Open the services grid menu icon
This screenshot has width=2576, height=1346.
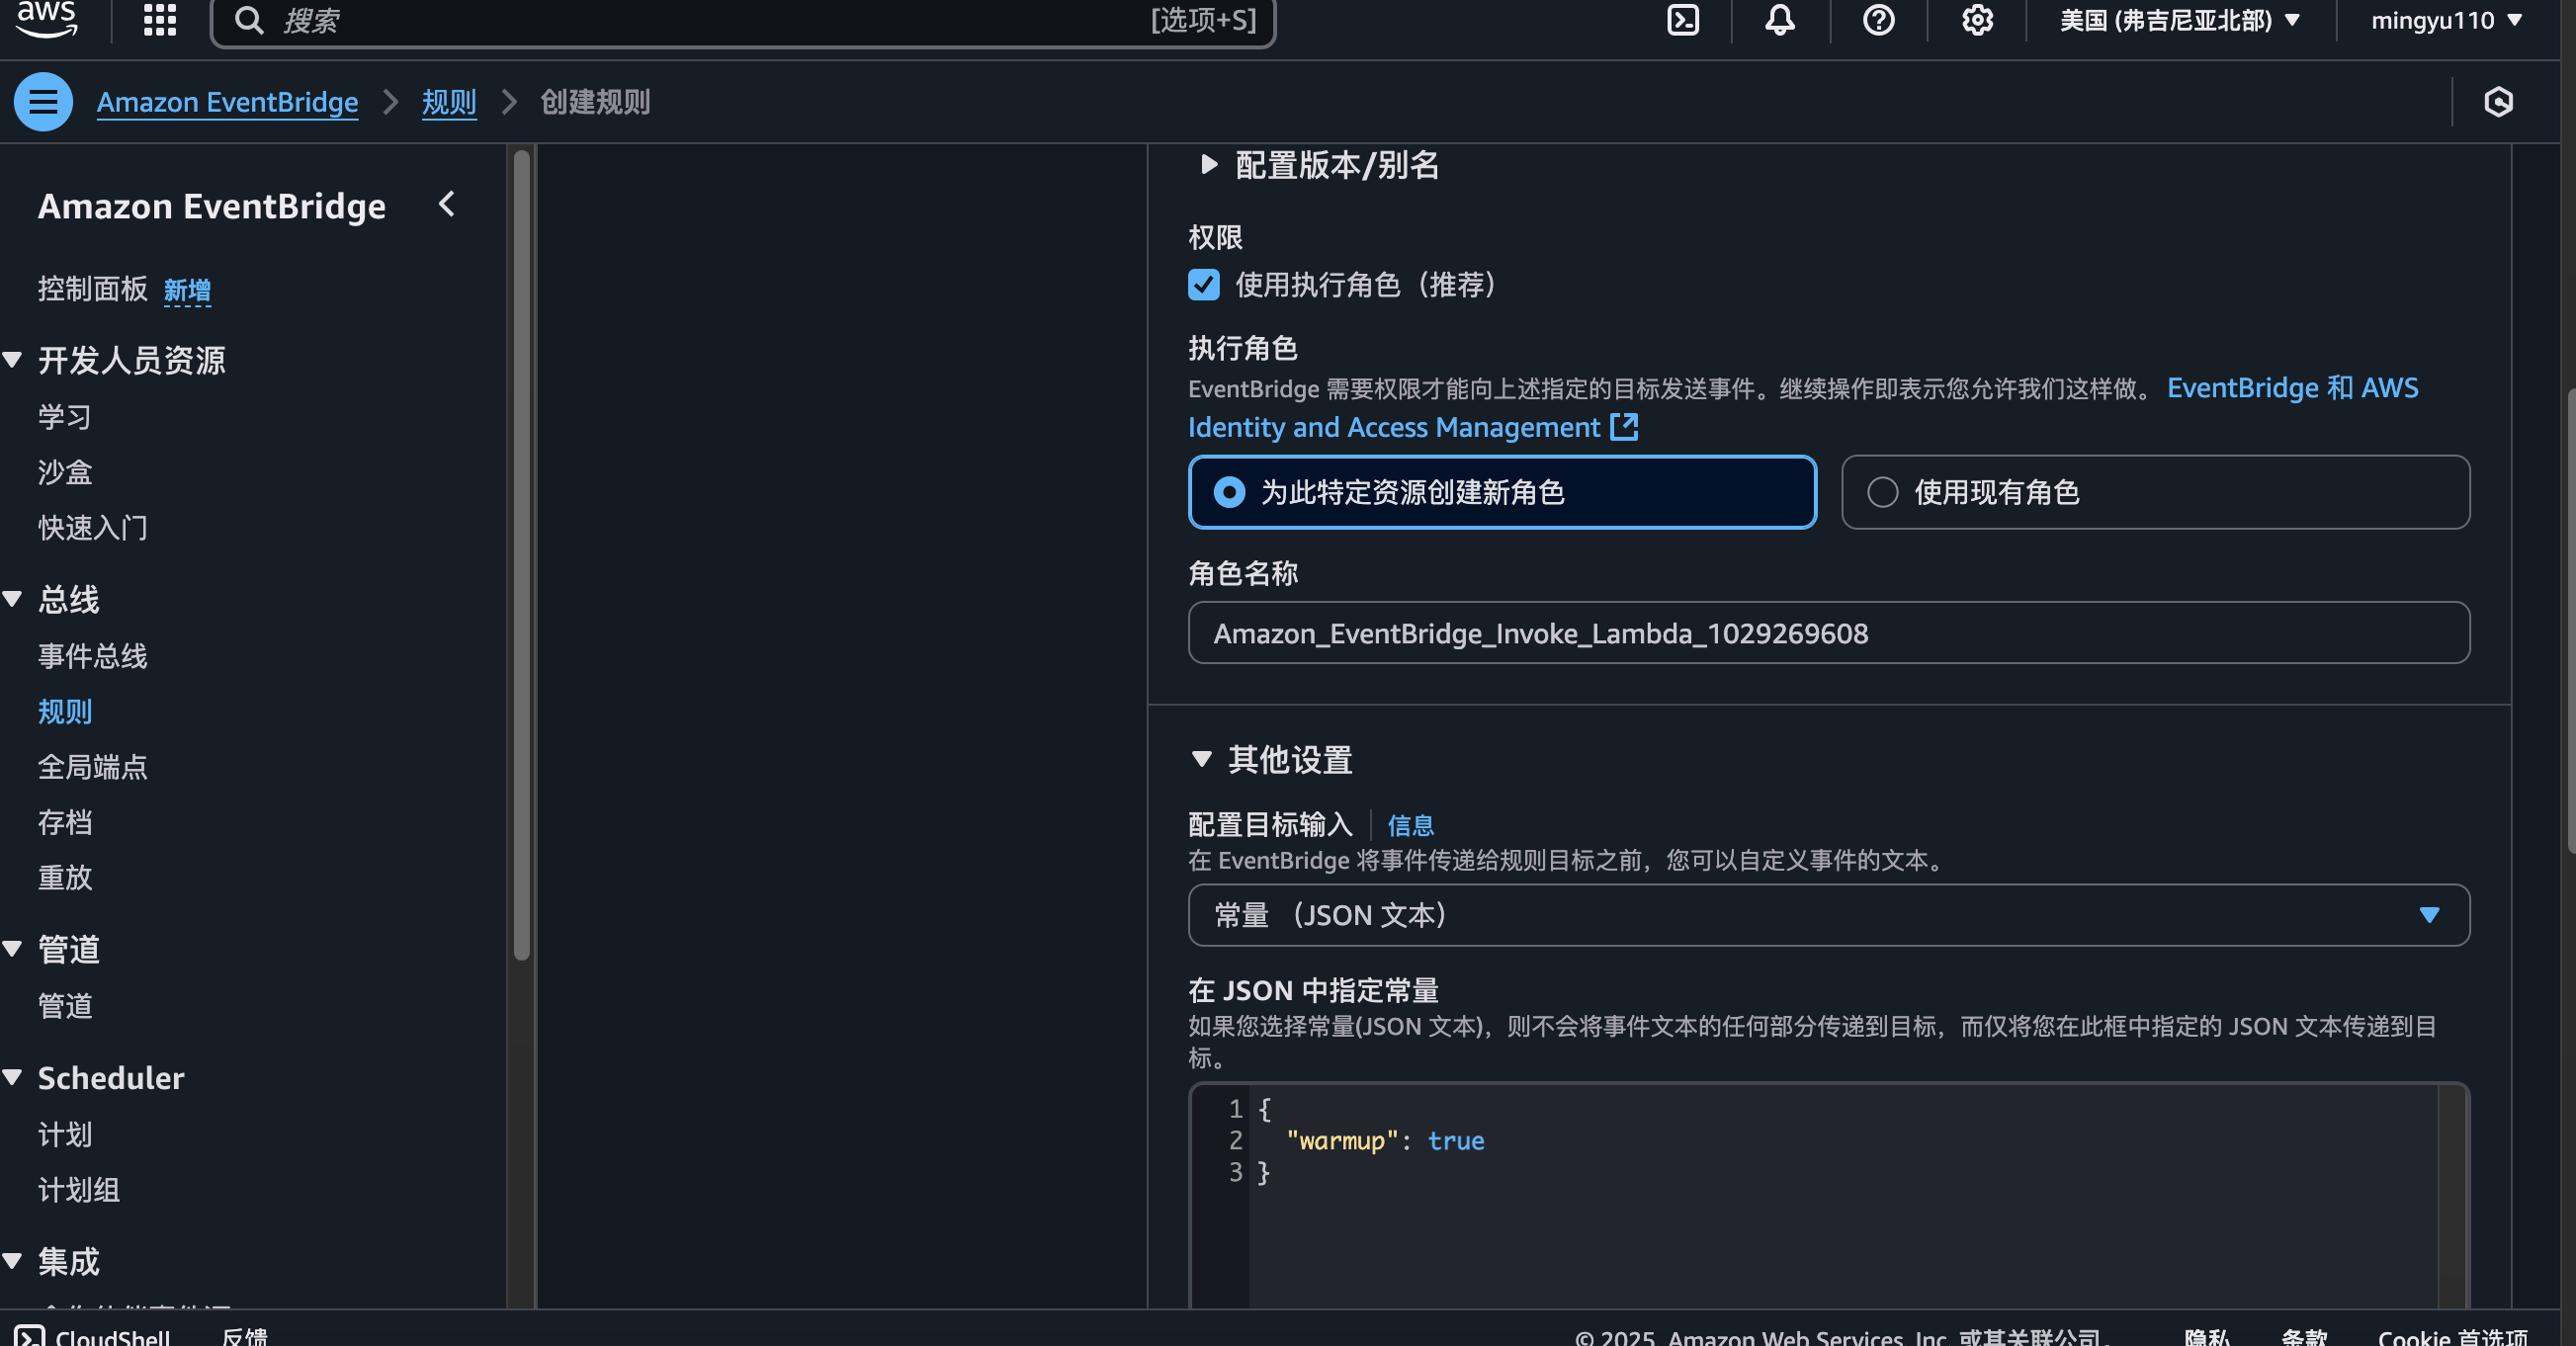[x=160, y=20]
